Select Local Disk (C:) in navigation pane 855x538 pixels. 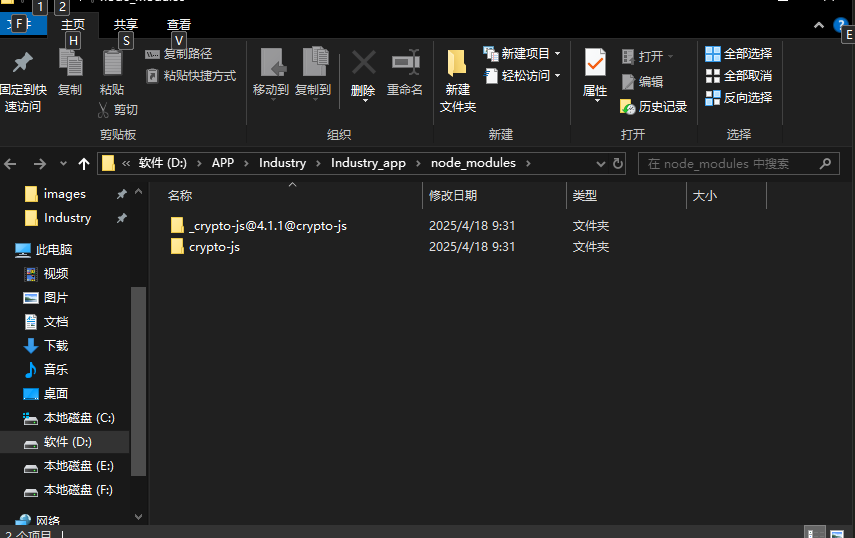79,417
